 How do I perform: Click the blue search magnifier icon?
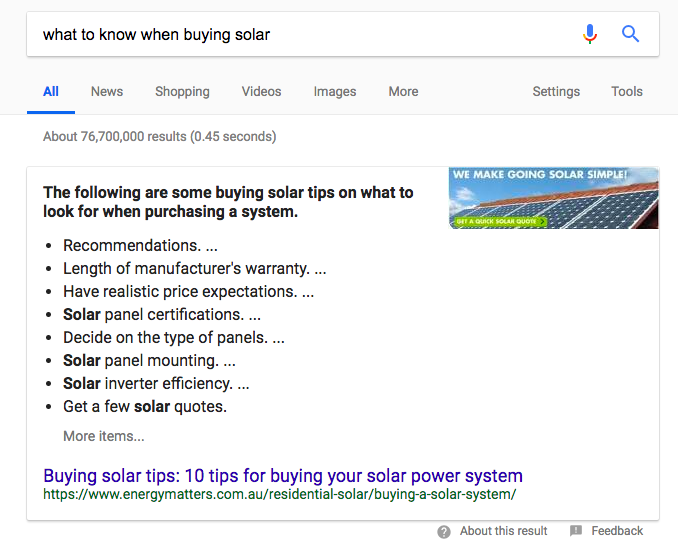[630, 34]
